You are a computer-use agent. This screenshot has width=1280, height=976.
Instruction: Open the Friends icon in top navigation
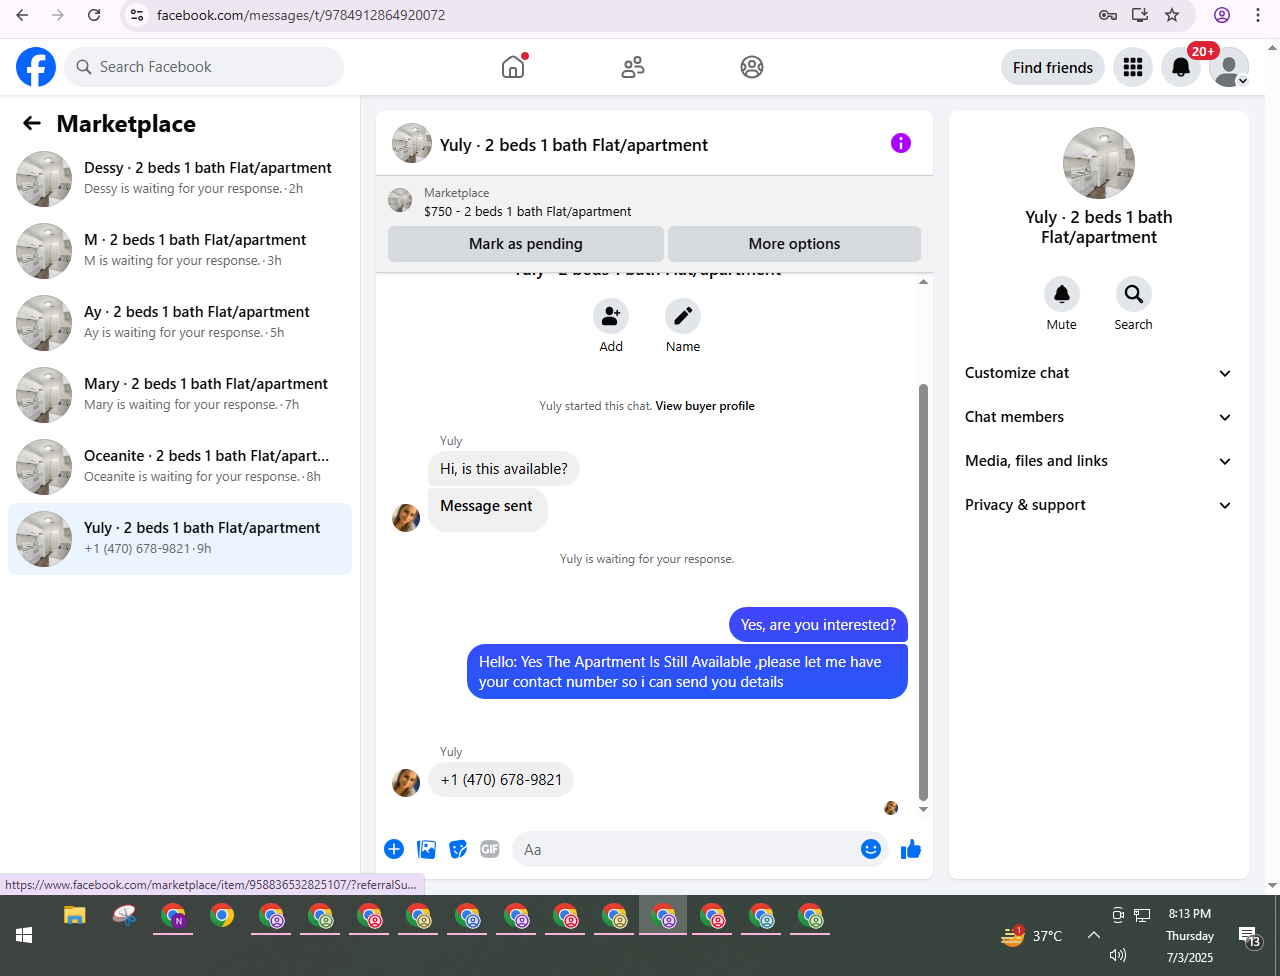[633, 67]
